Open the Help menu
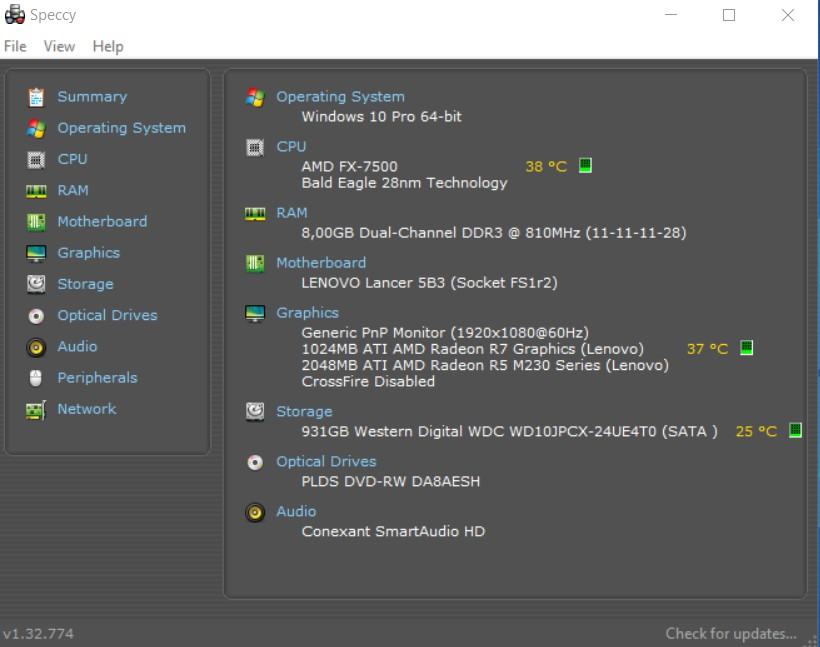 pos(108,47)
